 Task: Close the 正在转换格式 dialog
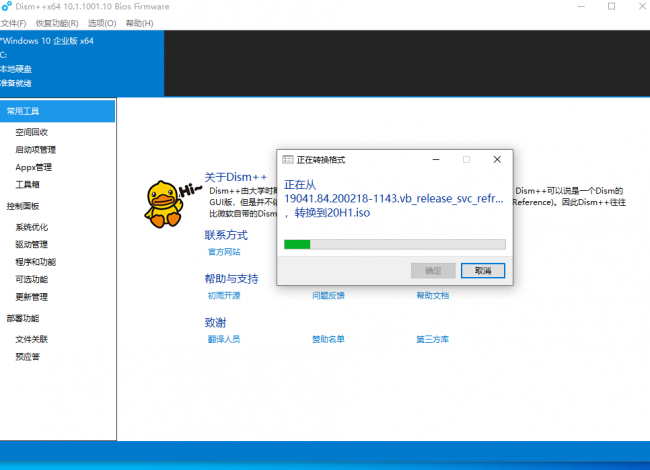(x=497, y=160)
